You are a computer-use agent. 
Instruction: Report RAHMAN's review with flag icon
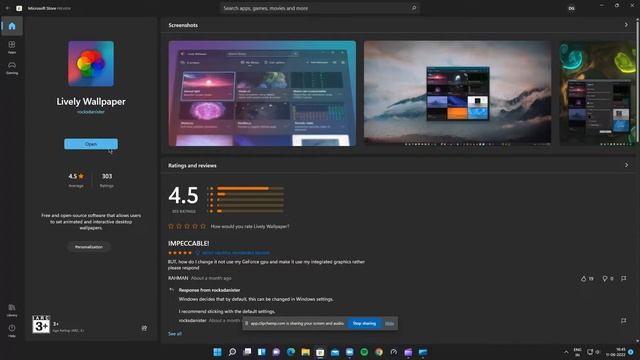click(x=624, y=278)
